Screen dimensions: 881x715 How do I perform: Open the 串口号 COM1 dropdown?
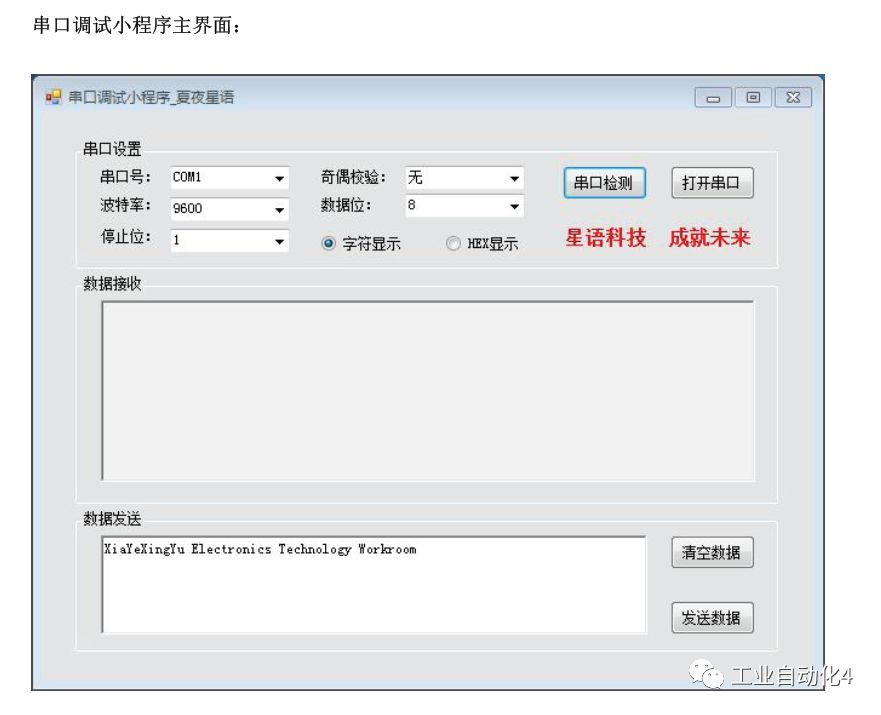[277, 178]
